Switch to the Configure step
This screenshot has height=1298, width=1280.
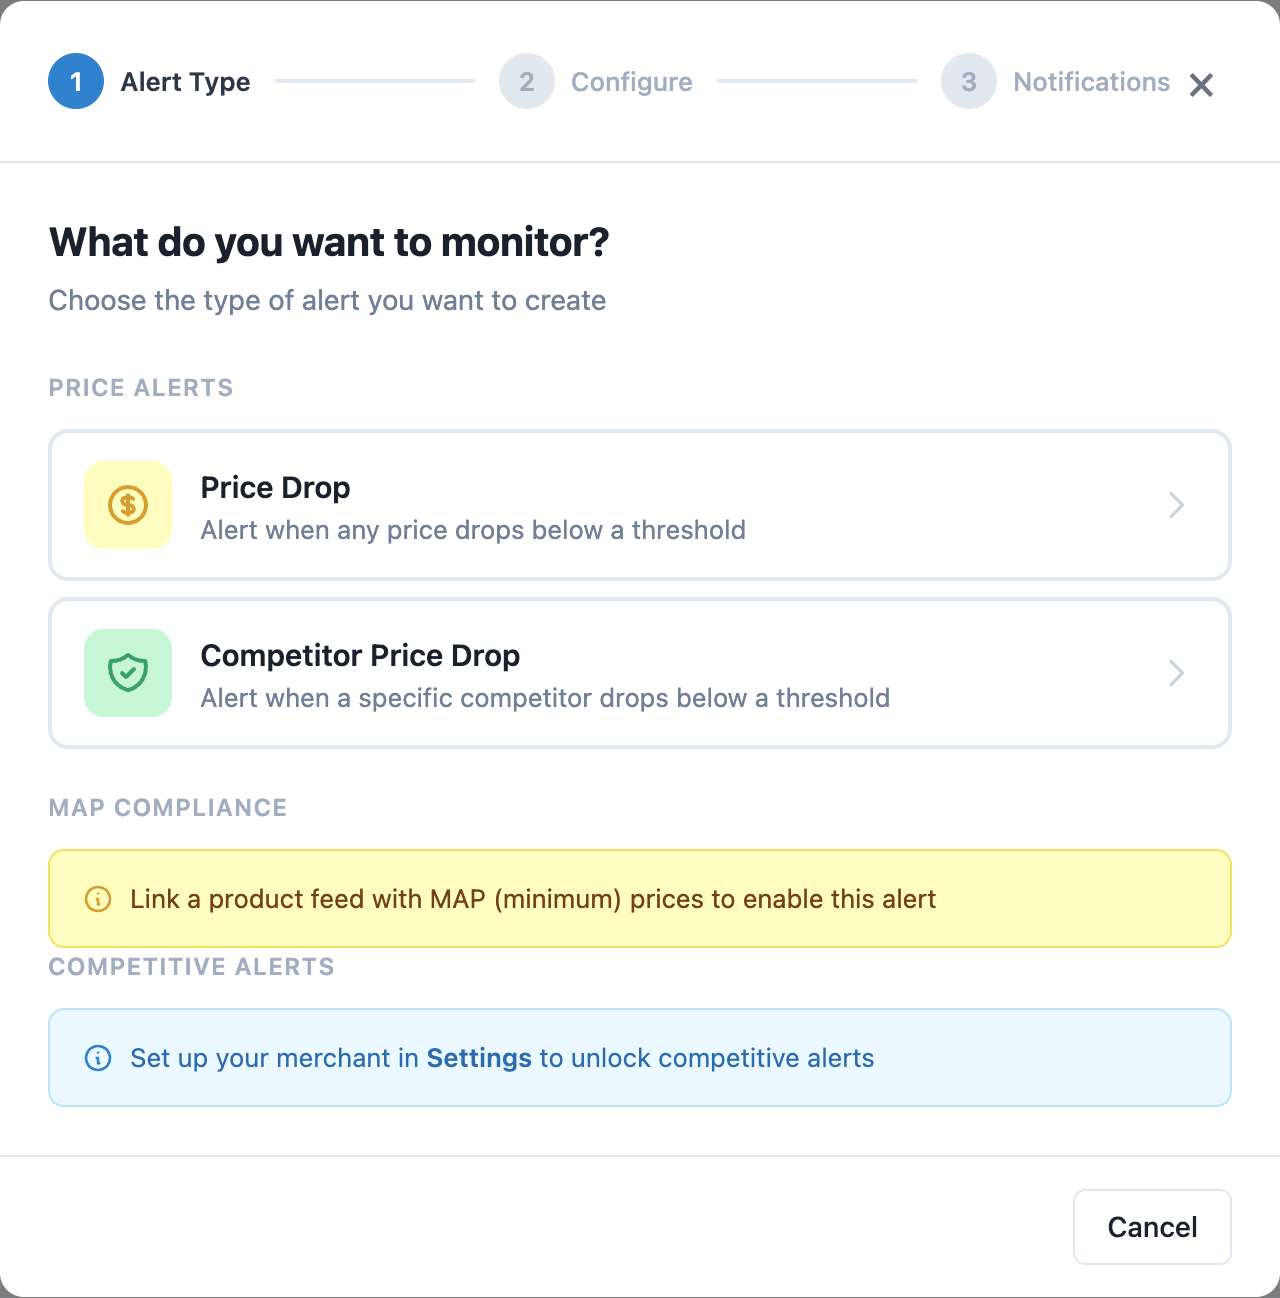point(631,81)
